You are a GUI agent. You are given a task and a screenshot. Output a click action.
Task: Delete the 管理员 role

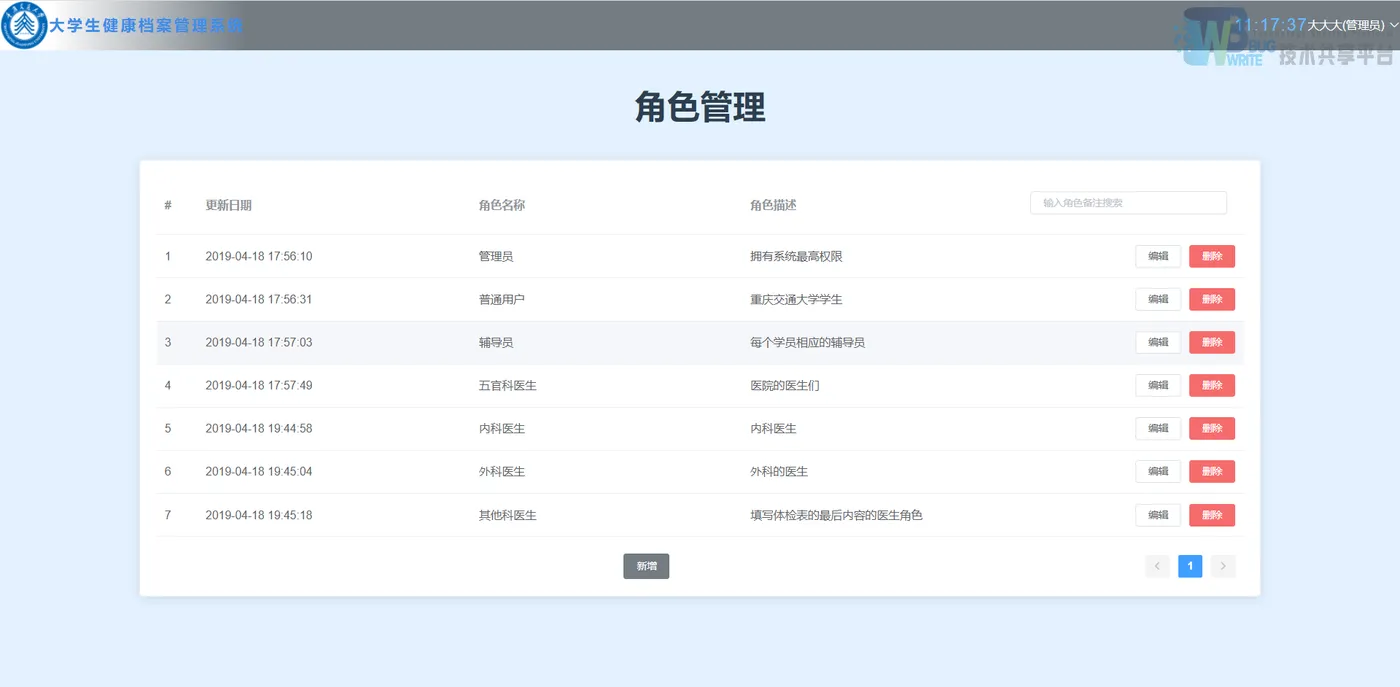(x=1212, y=256)
